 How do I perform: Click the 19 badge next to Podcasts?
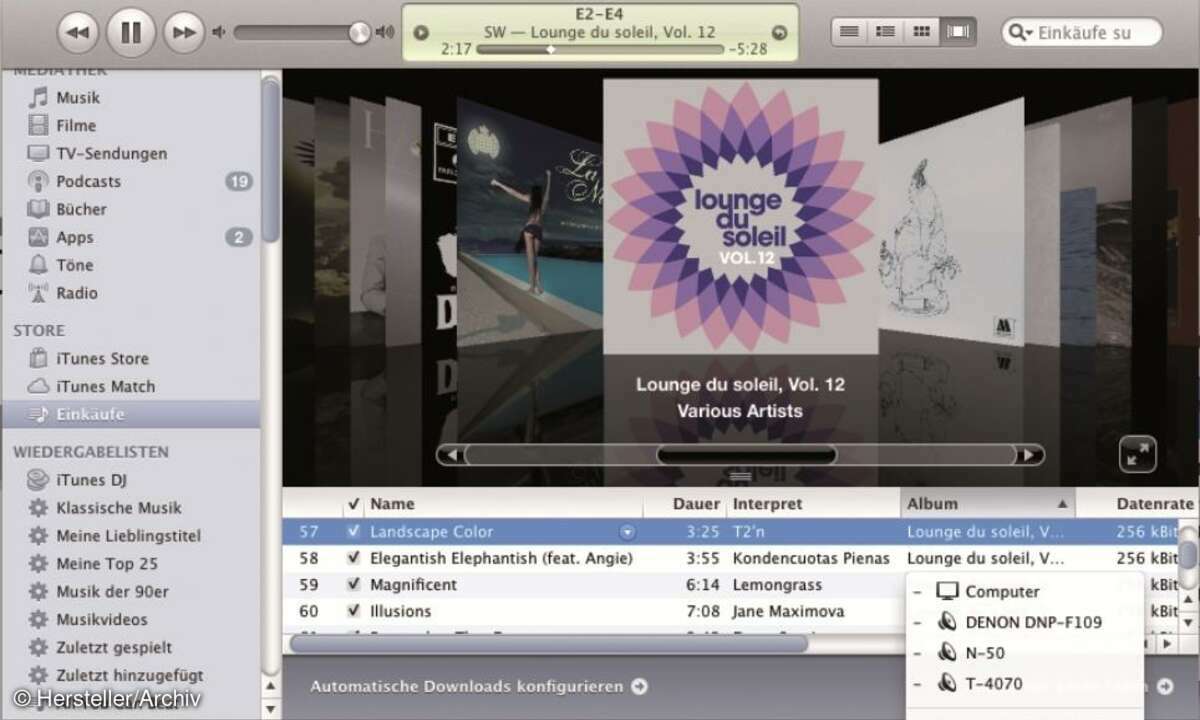238,181
